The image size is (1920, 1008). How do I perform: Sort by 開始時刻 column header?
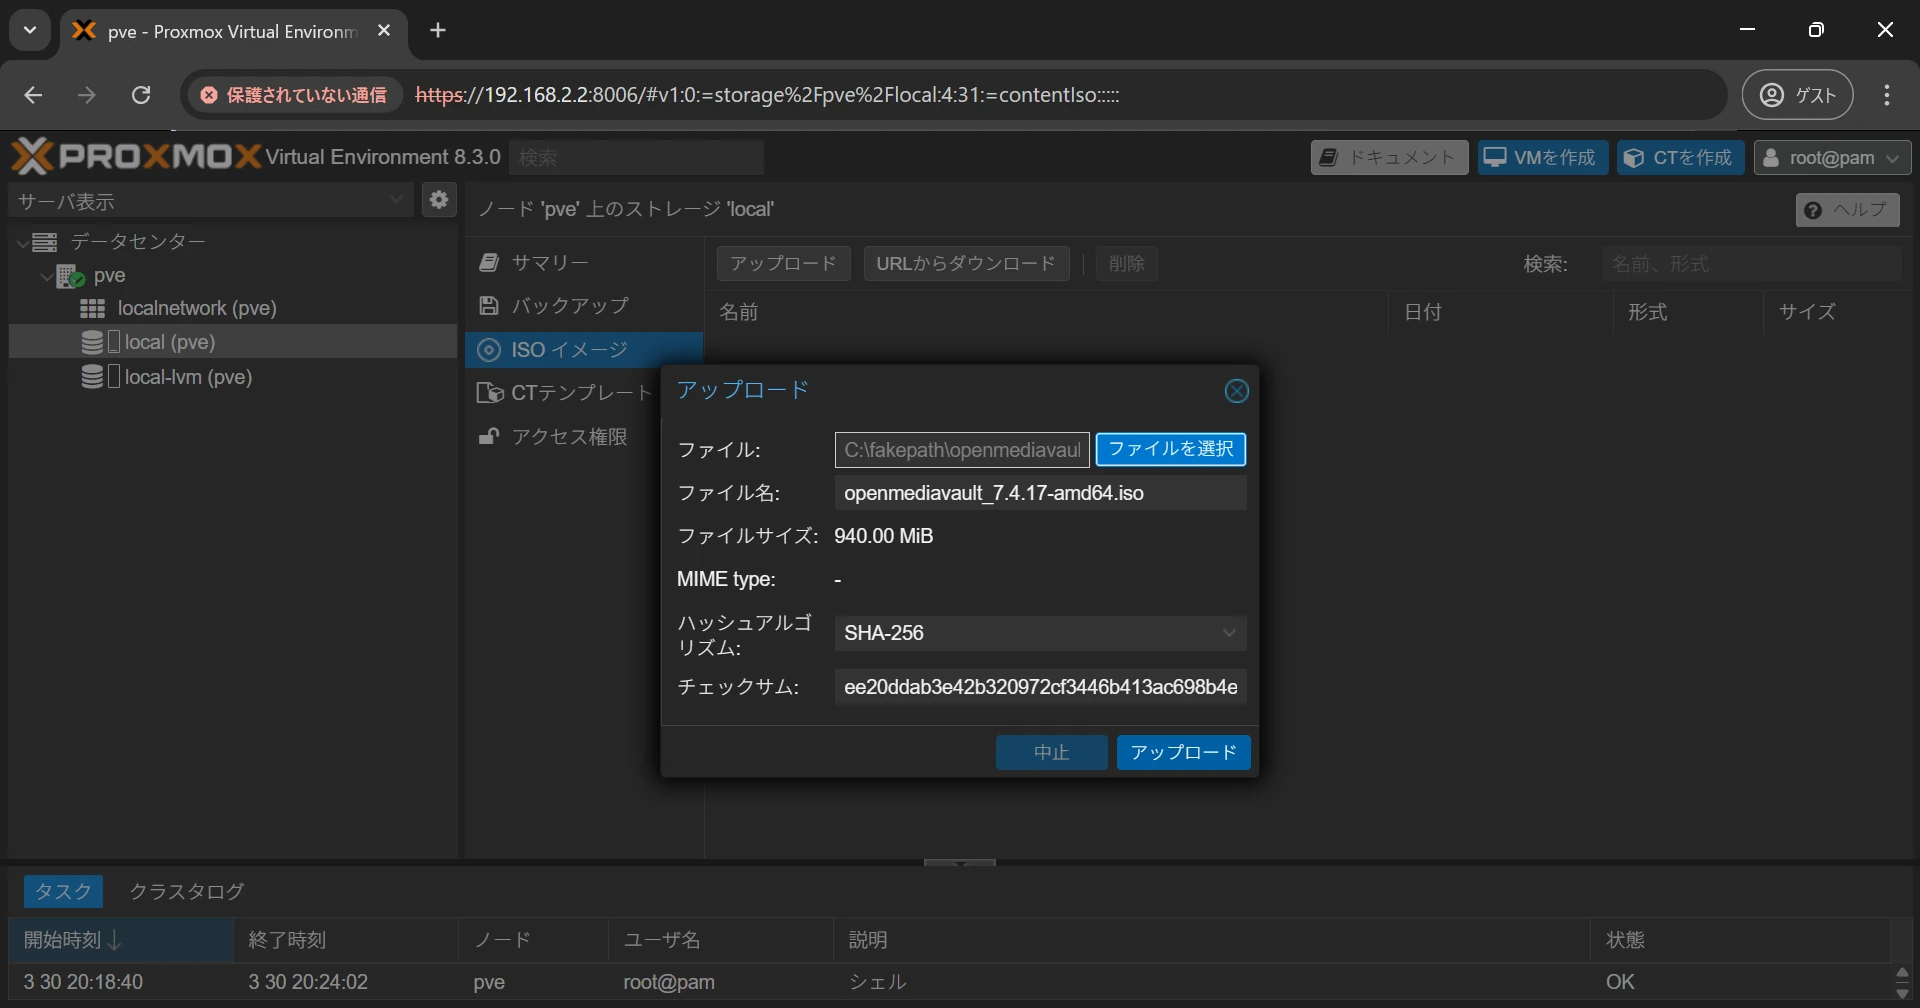(x=120, y=940)
